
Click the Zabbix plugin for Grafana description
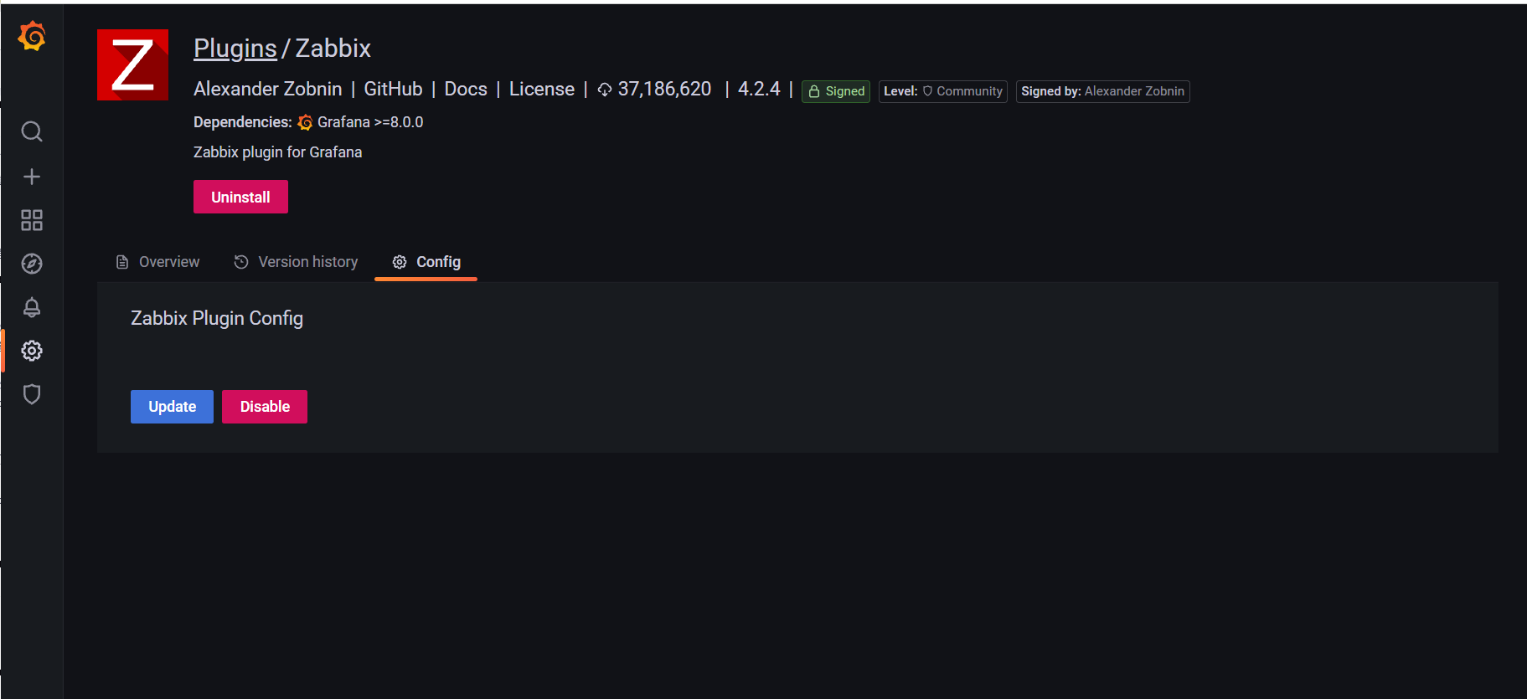(278, 153)
